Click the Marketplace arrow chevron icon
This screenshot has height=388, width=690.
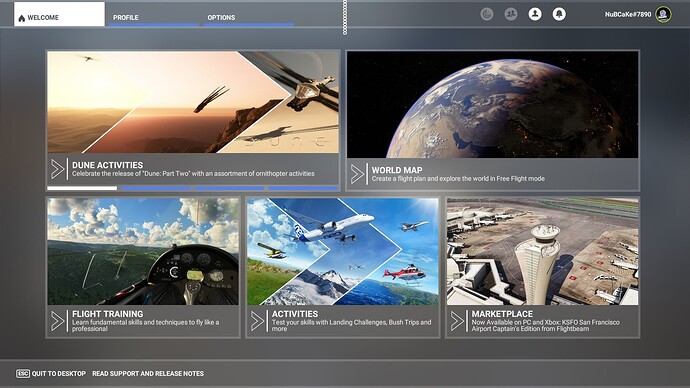coord(457,321)
